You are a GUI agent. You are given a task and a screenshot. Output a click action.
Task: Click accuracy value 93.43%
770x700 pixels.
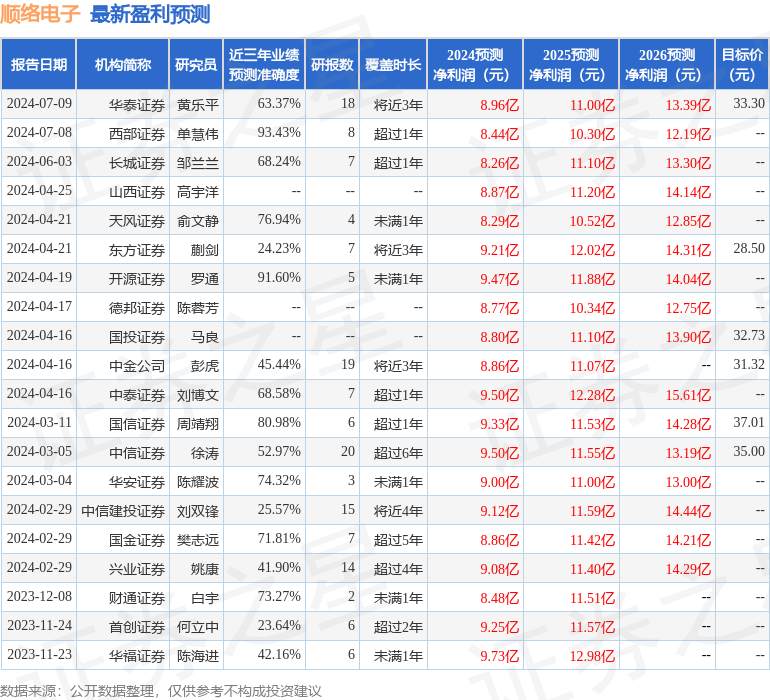tap(279, 133)
